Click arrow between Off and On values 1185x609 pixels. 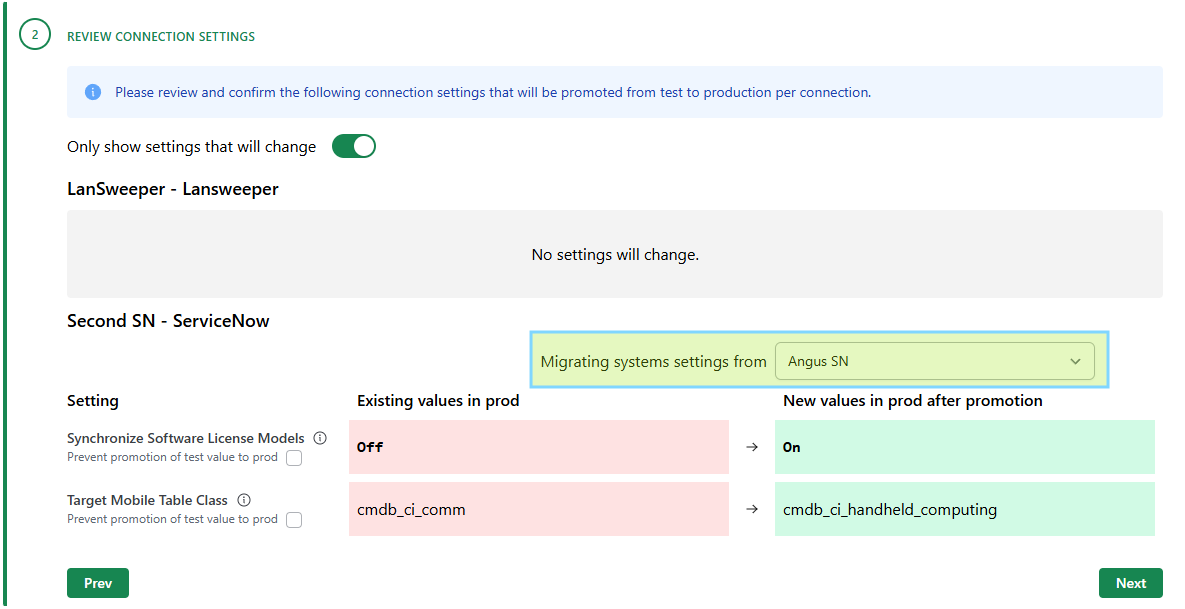[752, 447]
